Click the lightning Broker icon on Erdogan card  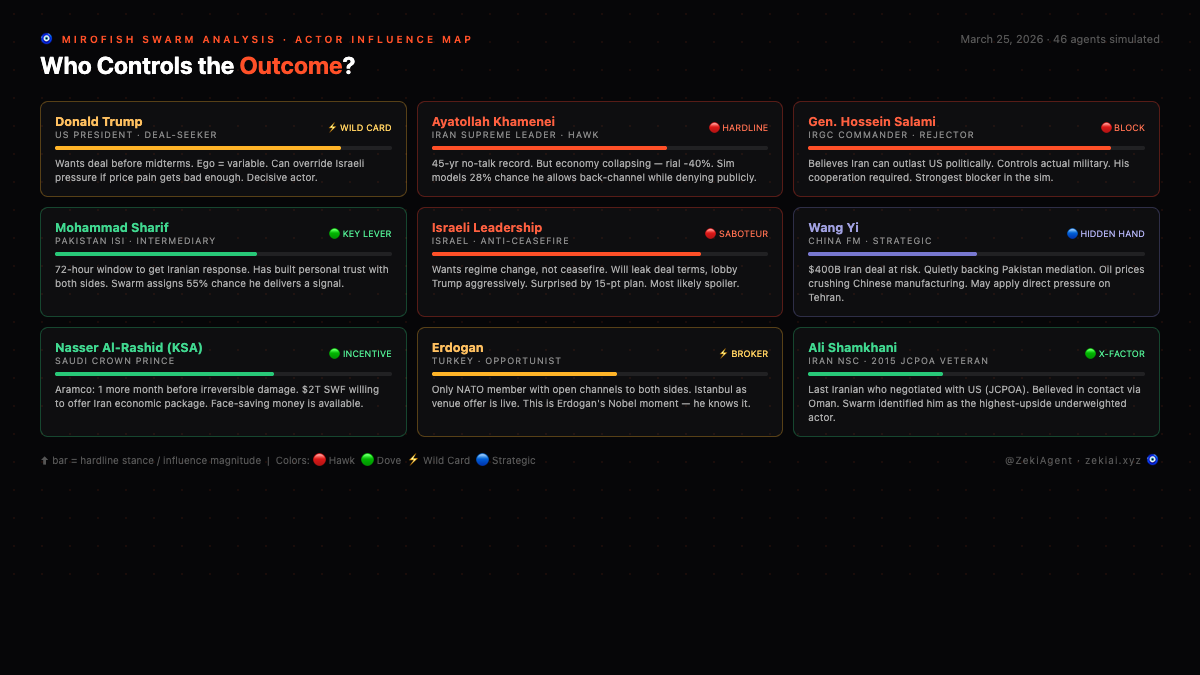724,354
